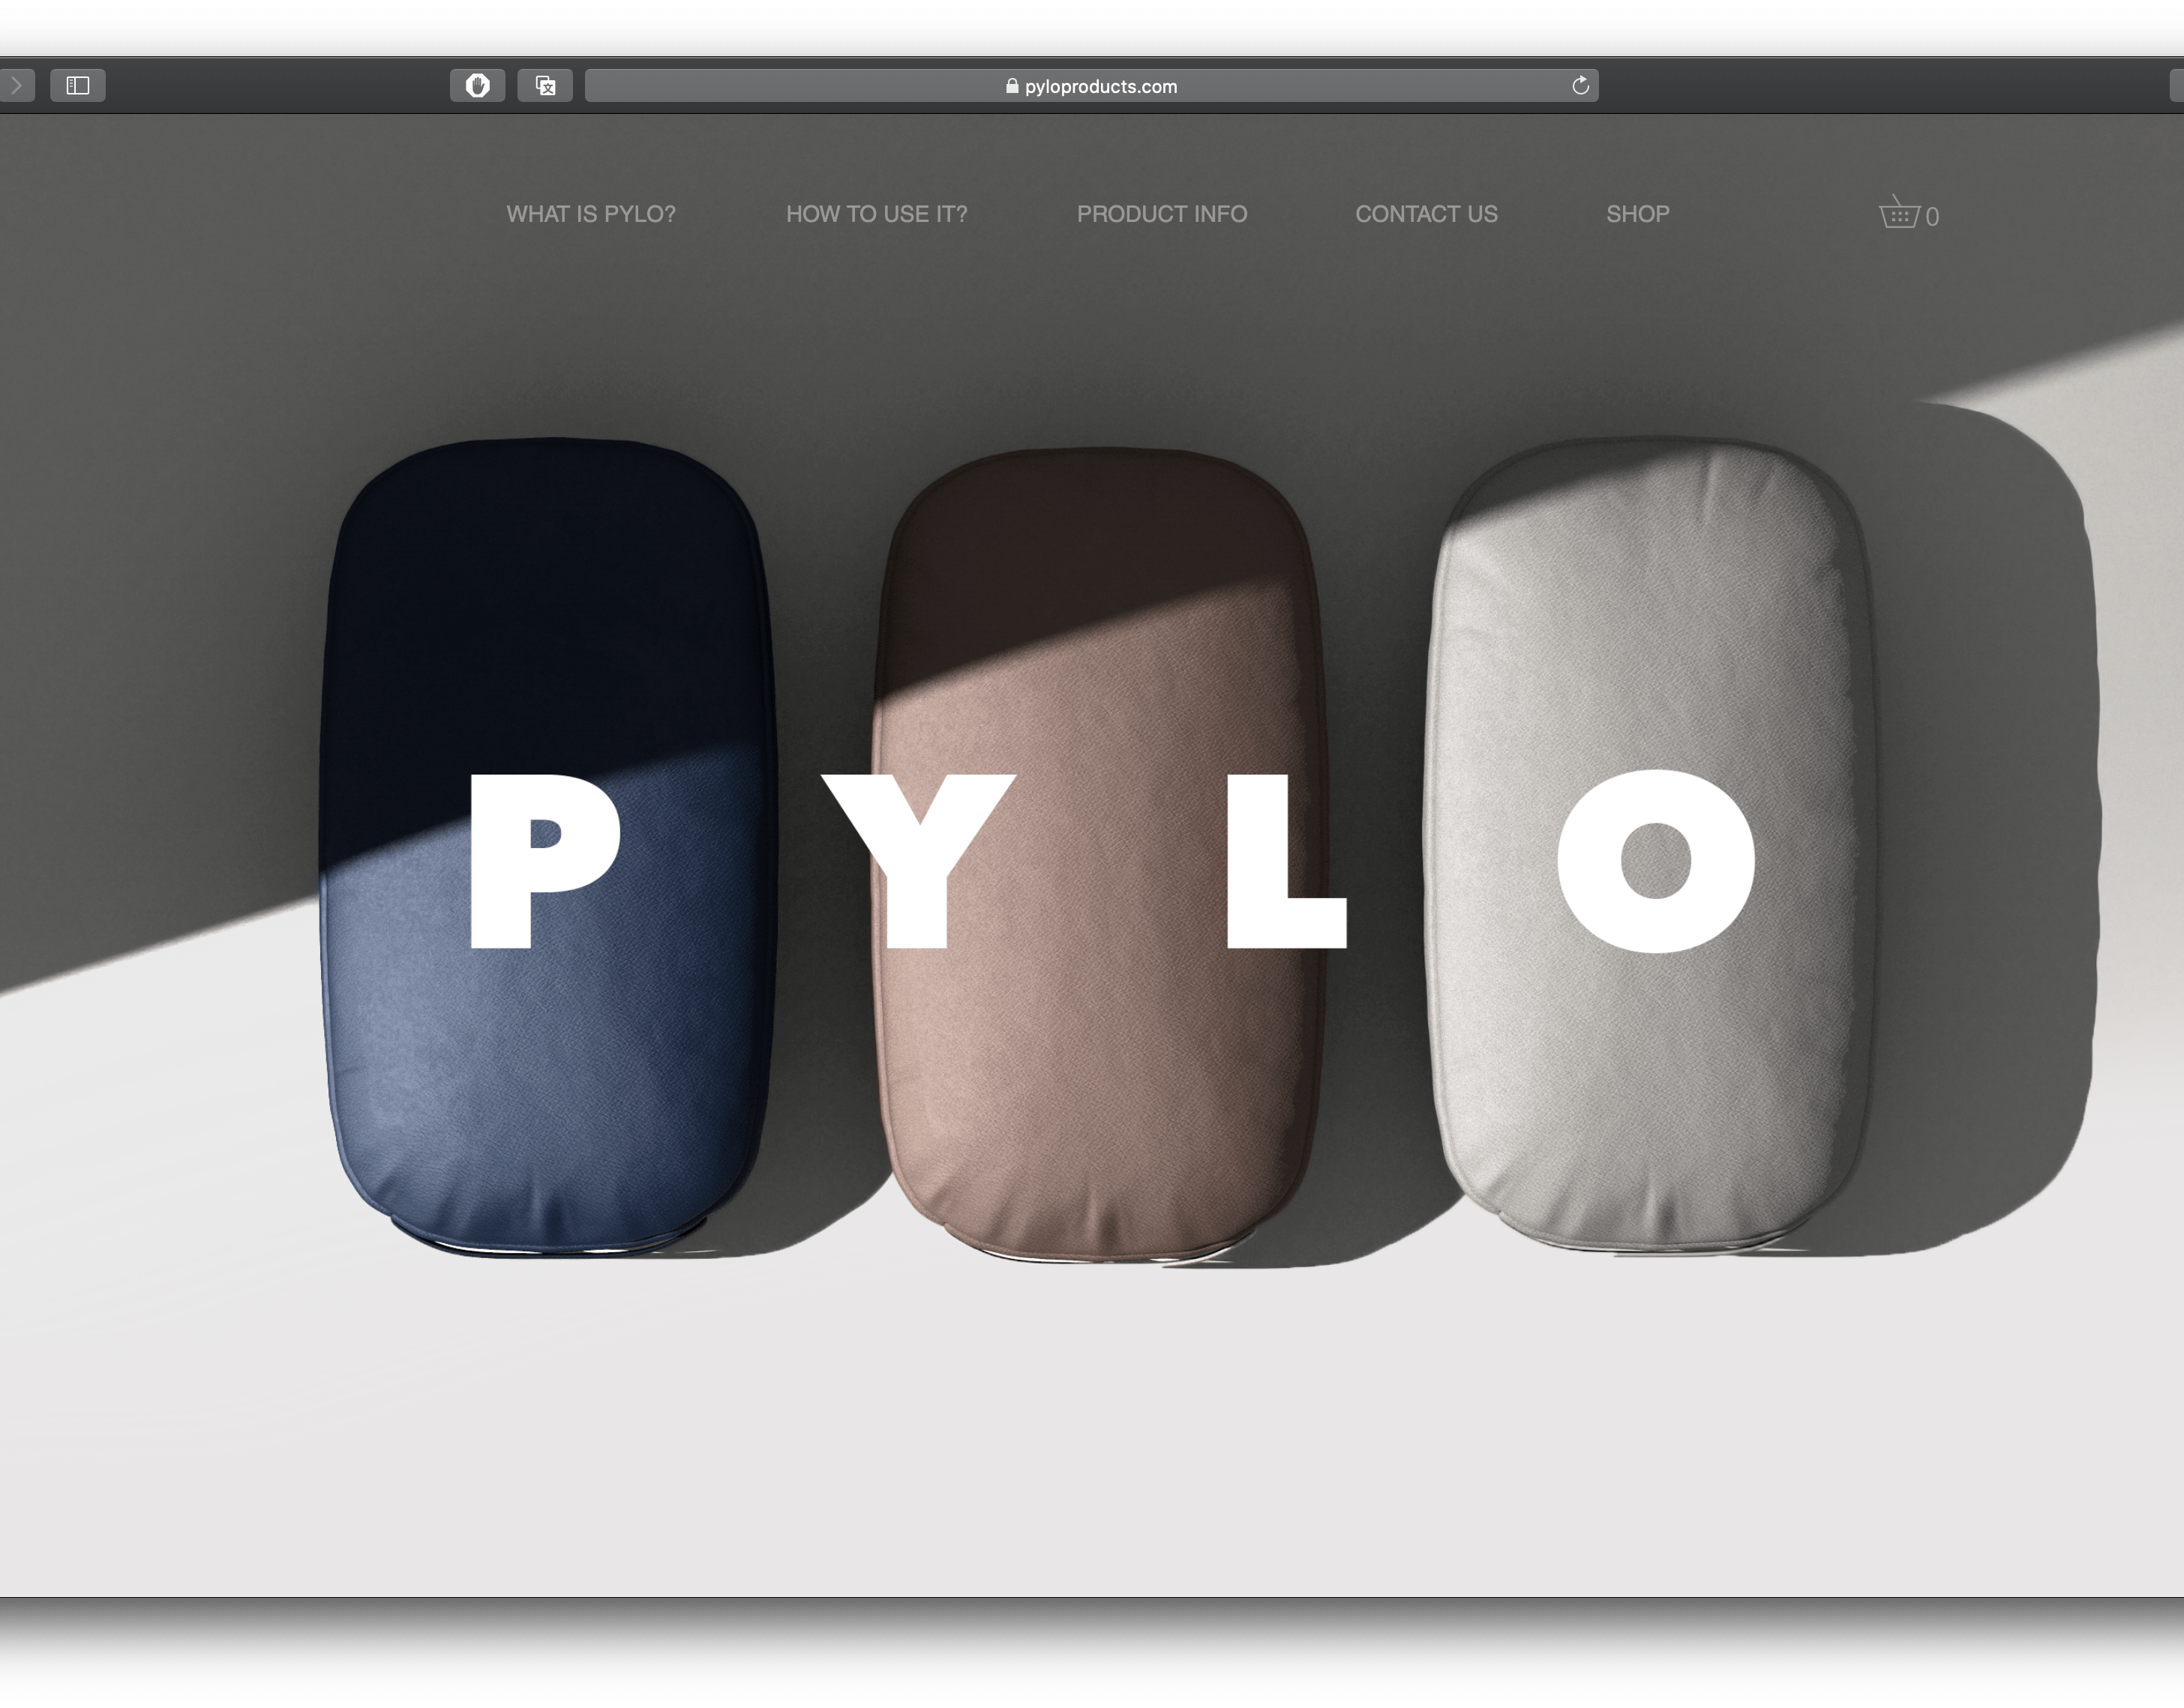Click the cart item count 0
Screen dimensions: 2184x1708
coord(1932,217)
